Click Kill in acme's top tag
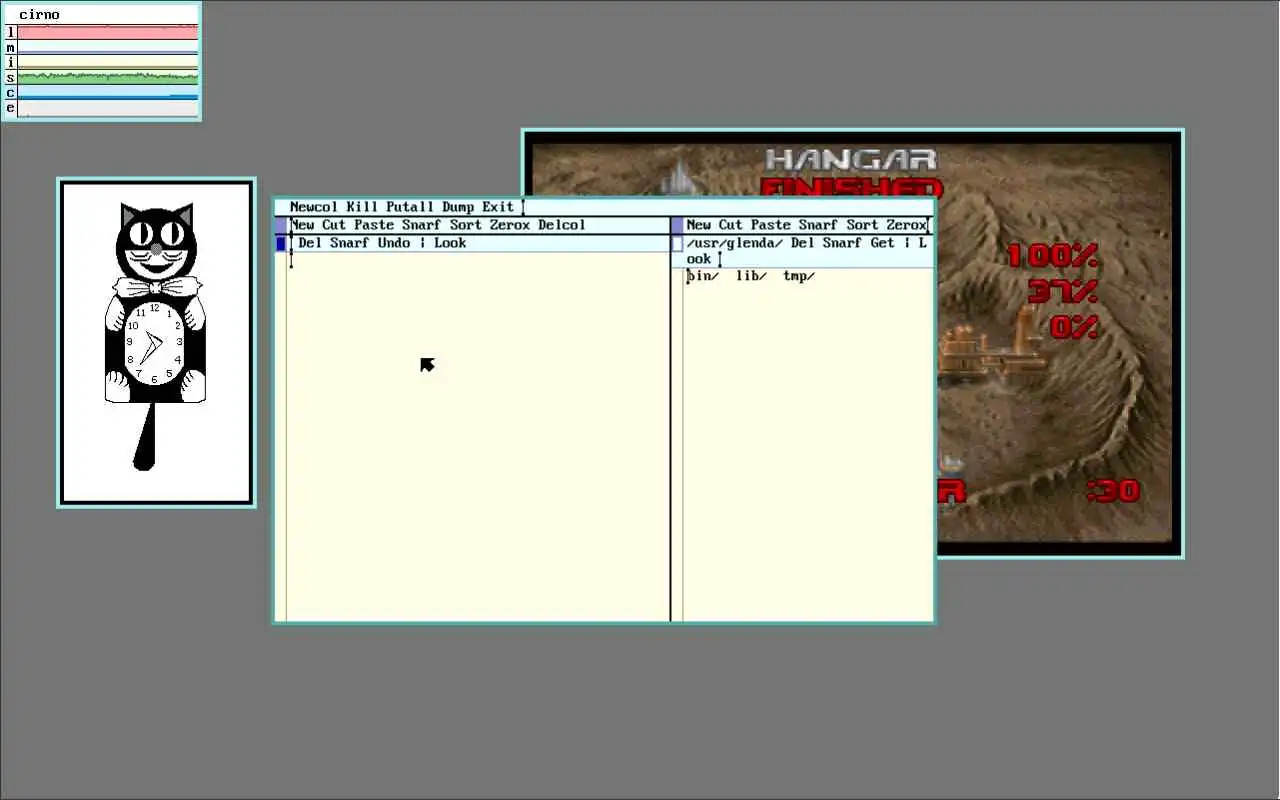 click(362, 207)
